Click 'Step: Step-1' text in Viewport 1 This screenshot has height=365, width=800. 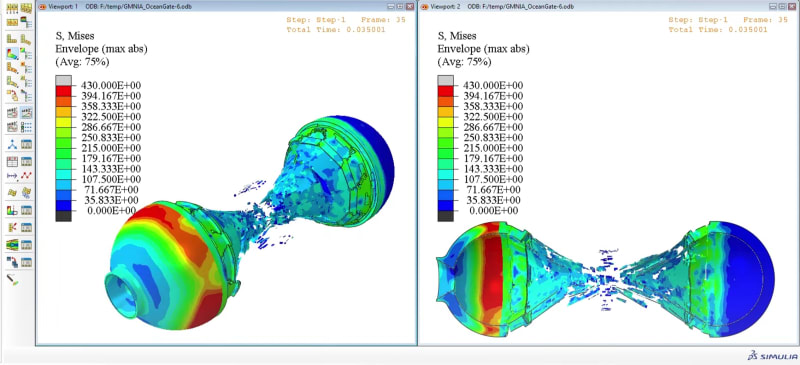coord(317,20)
